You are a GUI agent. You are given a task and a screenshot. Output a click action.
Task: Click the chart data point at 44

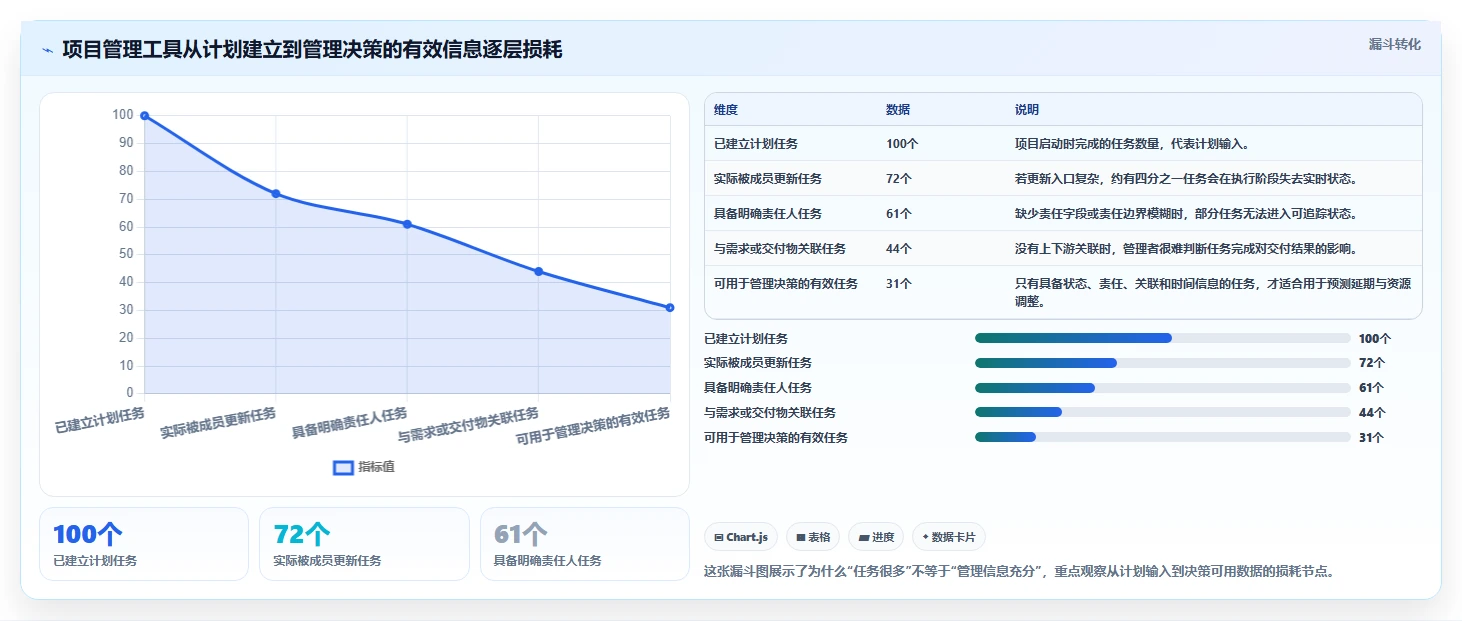[538, 271]
